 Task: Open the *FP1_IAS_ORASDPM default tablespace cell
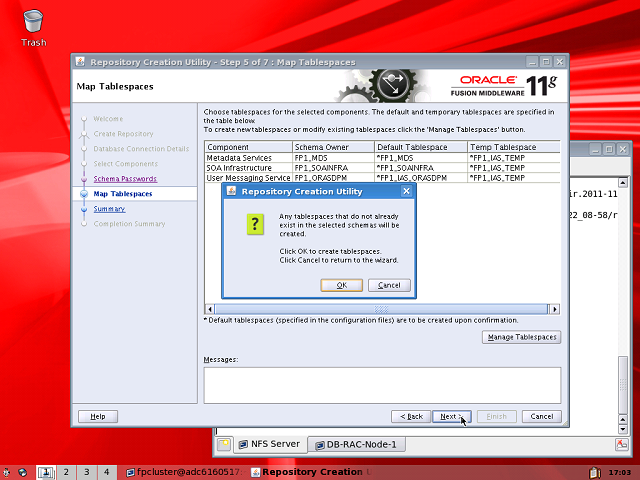(x=421, y=178)
